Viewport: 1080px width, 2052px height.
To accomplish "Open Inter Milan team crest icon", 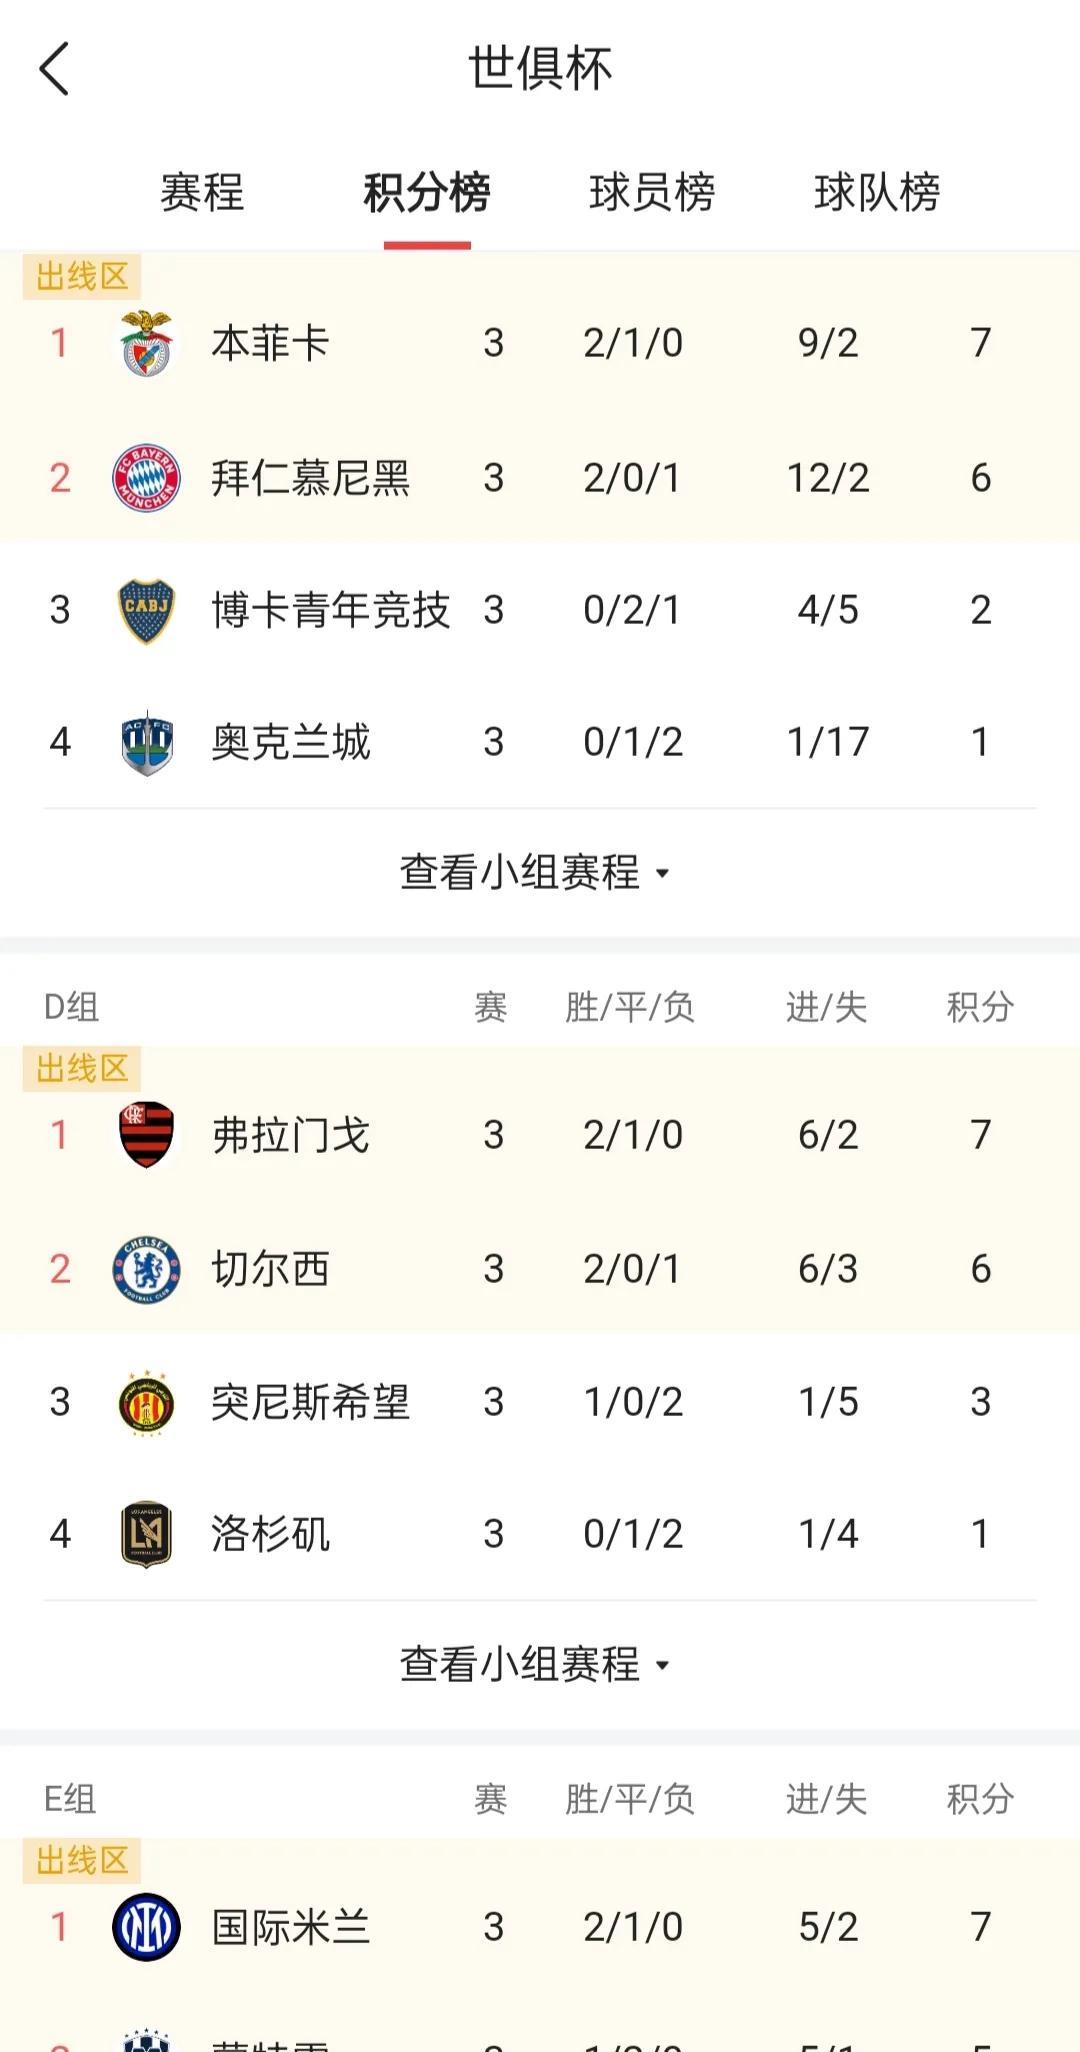I will click(x=146, y=1927).
